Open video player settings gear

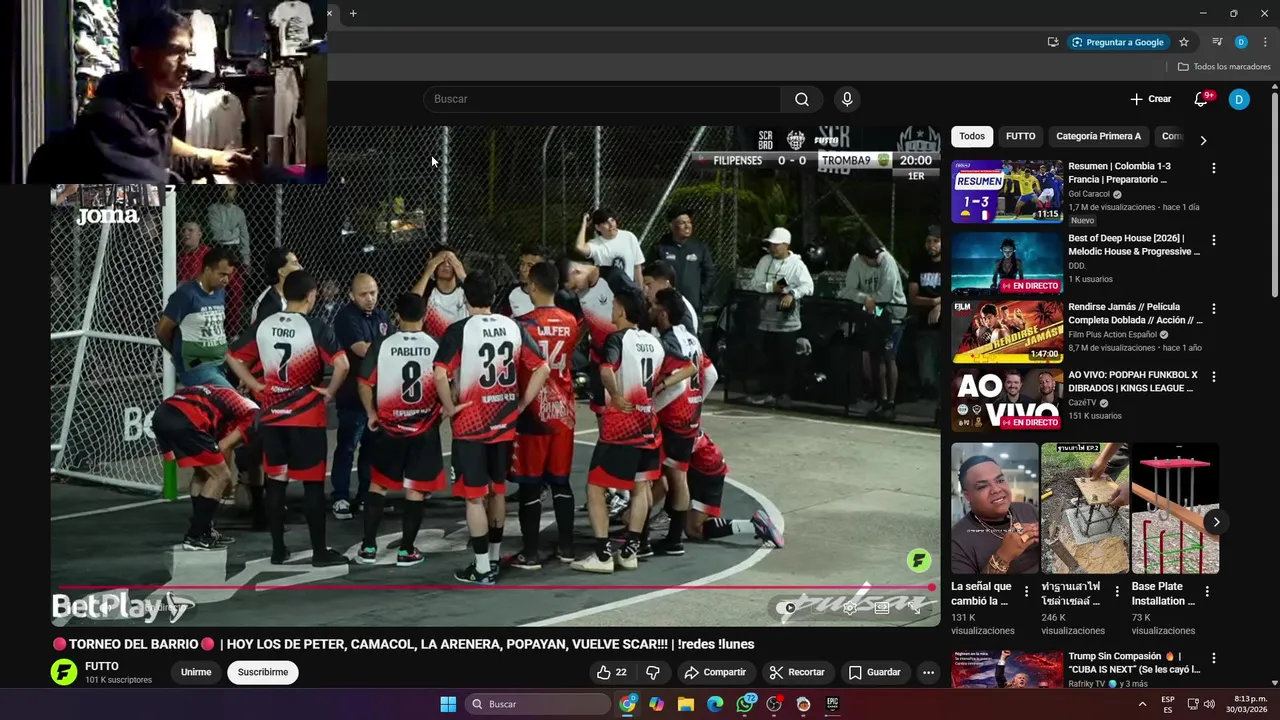coord(850,607)
